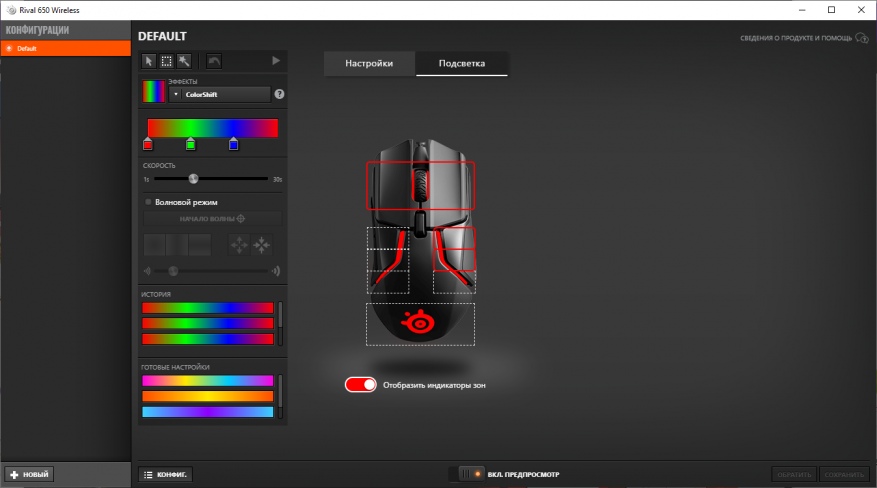The width and height of the screenshot is (877, 488).
Task: Toggle Отобразить индикаторы зон switch
Action: 360,385
